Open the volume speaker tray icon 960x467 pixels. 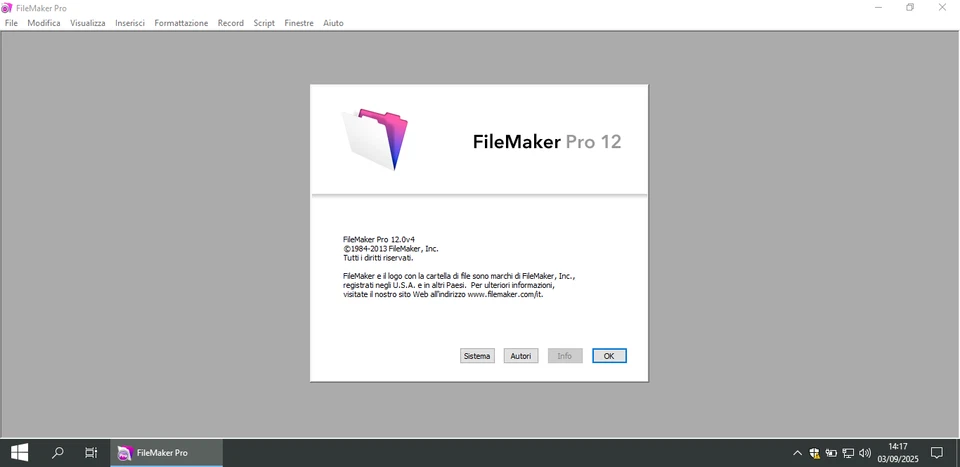click(x=865, y=453)
